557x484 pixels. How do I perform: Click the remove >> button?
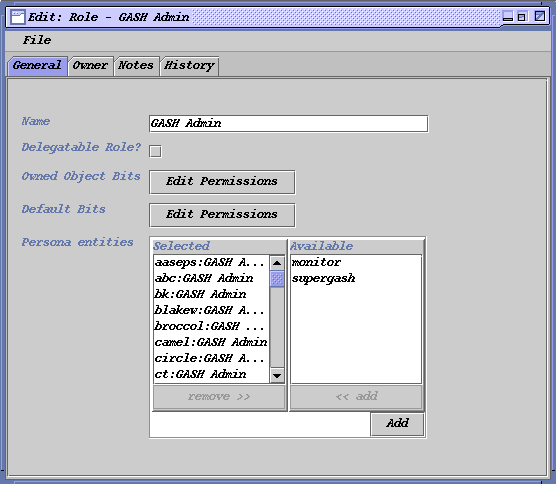(x=219, y=397)
